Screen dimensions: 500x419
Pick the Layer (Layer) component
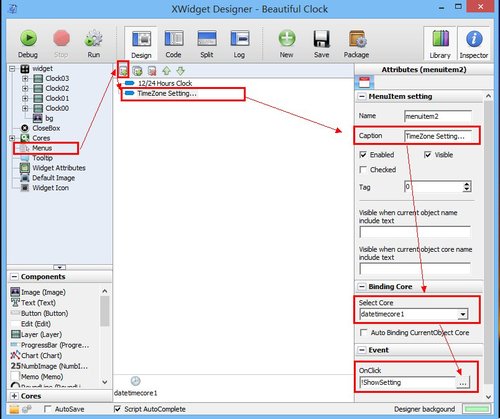coord(41,335)
